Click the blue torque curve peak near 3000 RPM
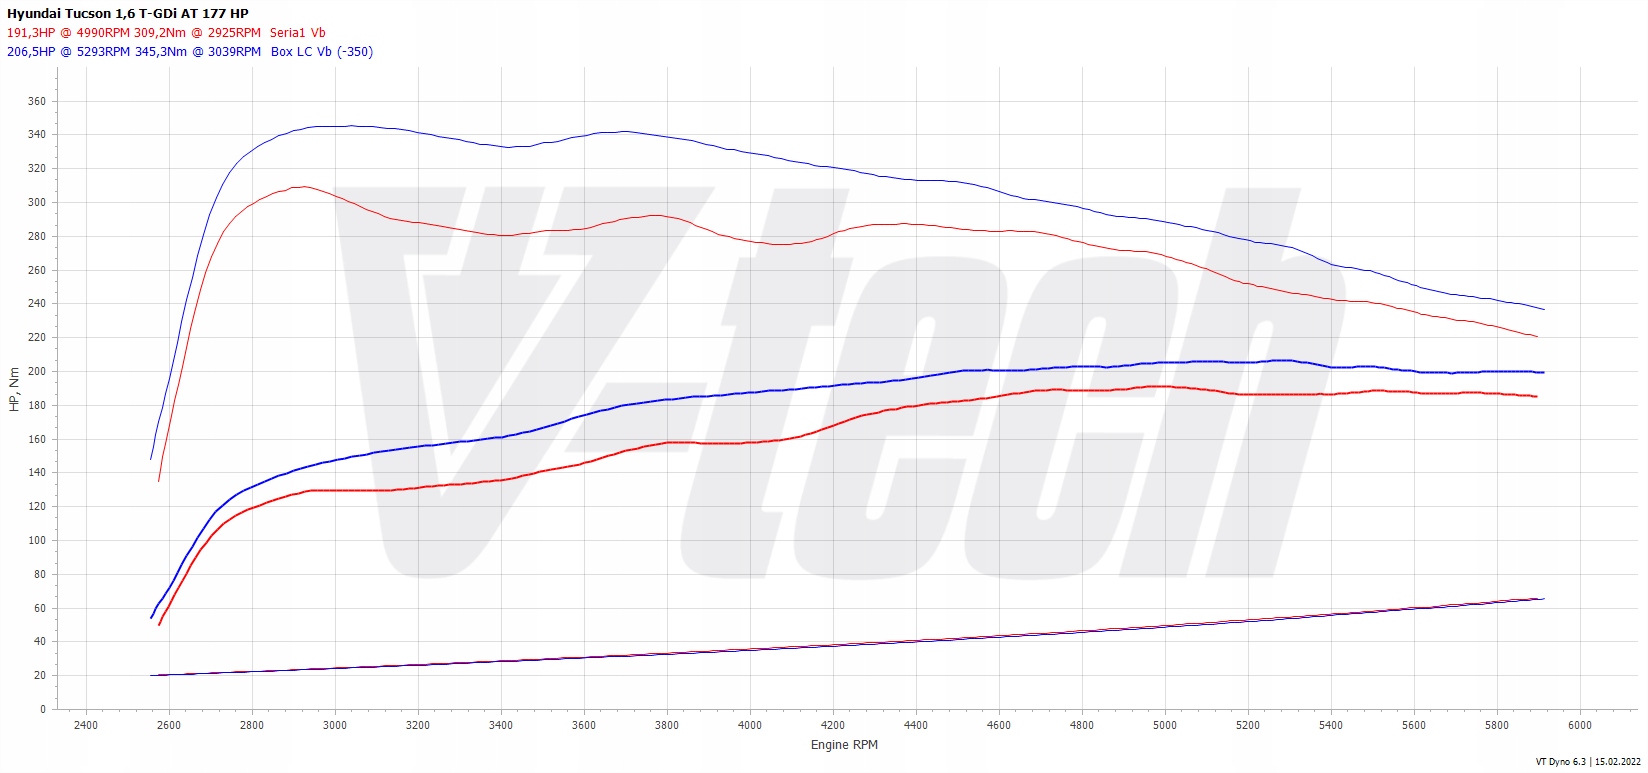This screenshot has height=773, width=1648. click(x=351, y=126)
